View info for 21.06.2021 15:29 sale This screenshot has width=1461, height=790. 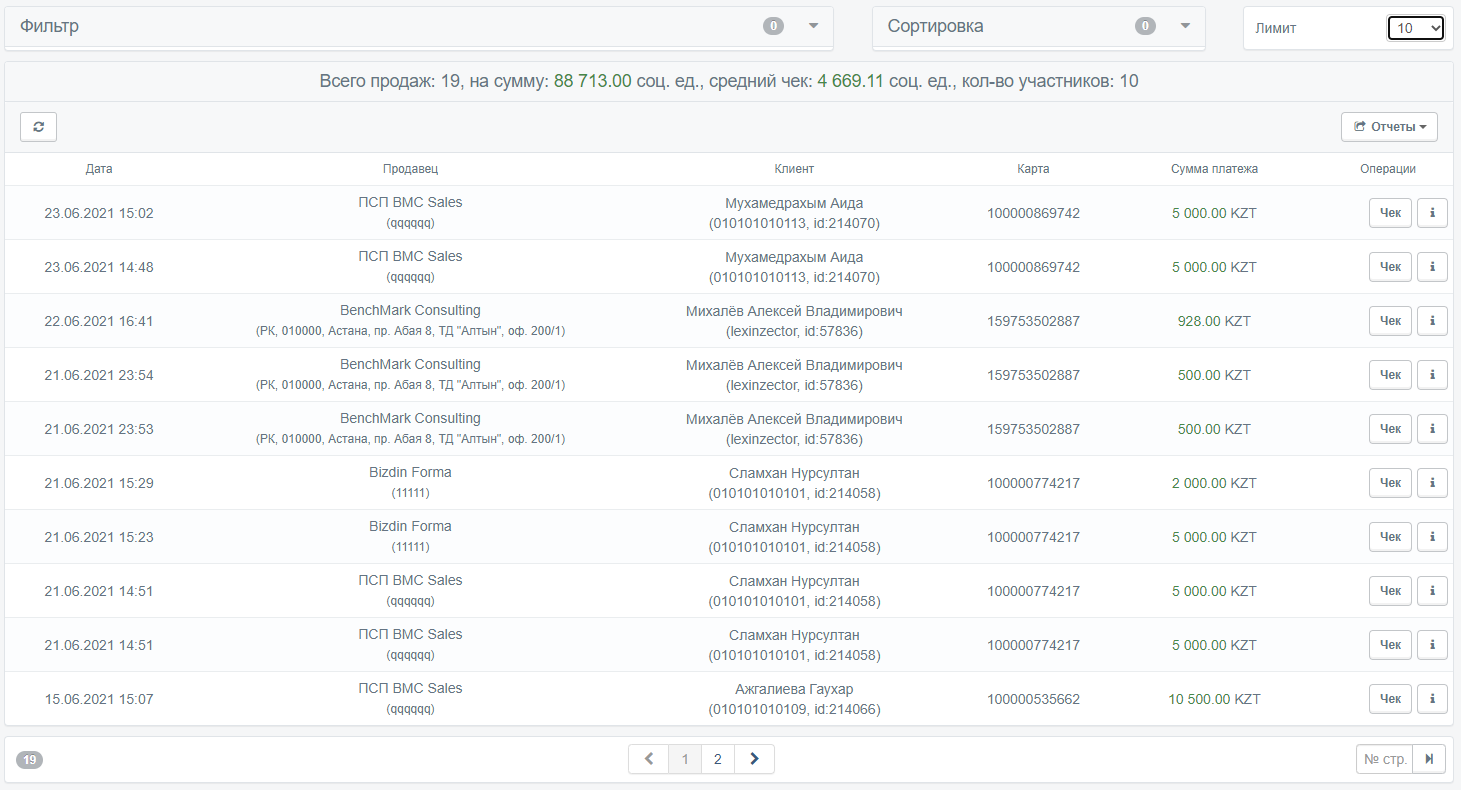point(1432,483)
